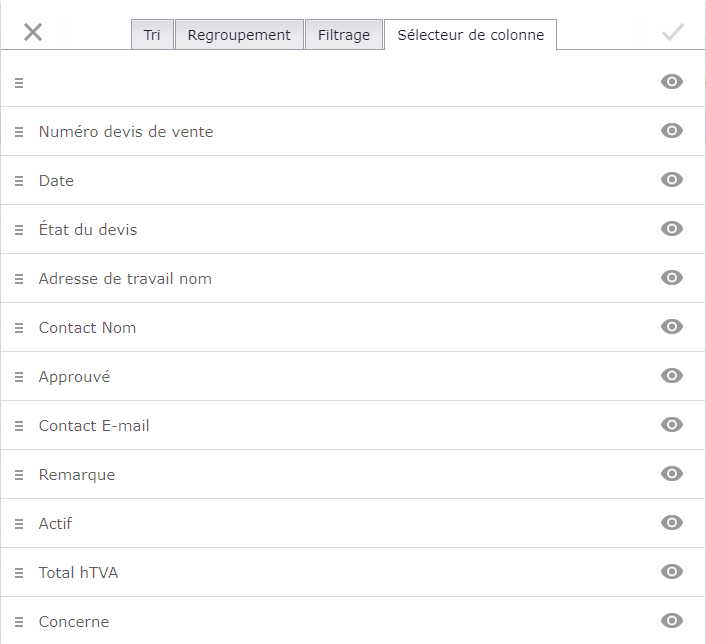Click the drag handle beside Concerne
The image size is (706, 644).
click(x=19, y=622)
